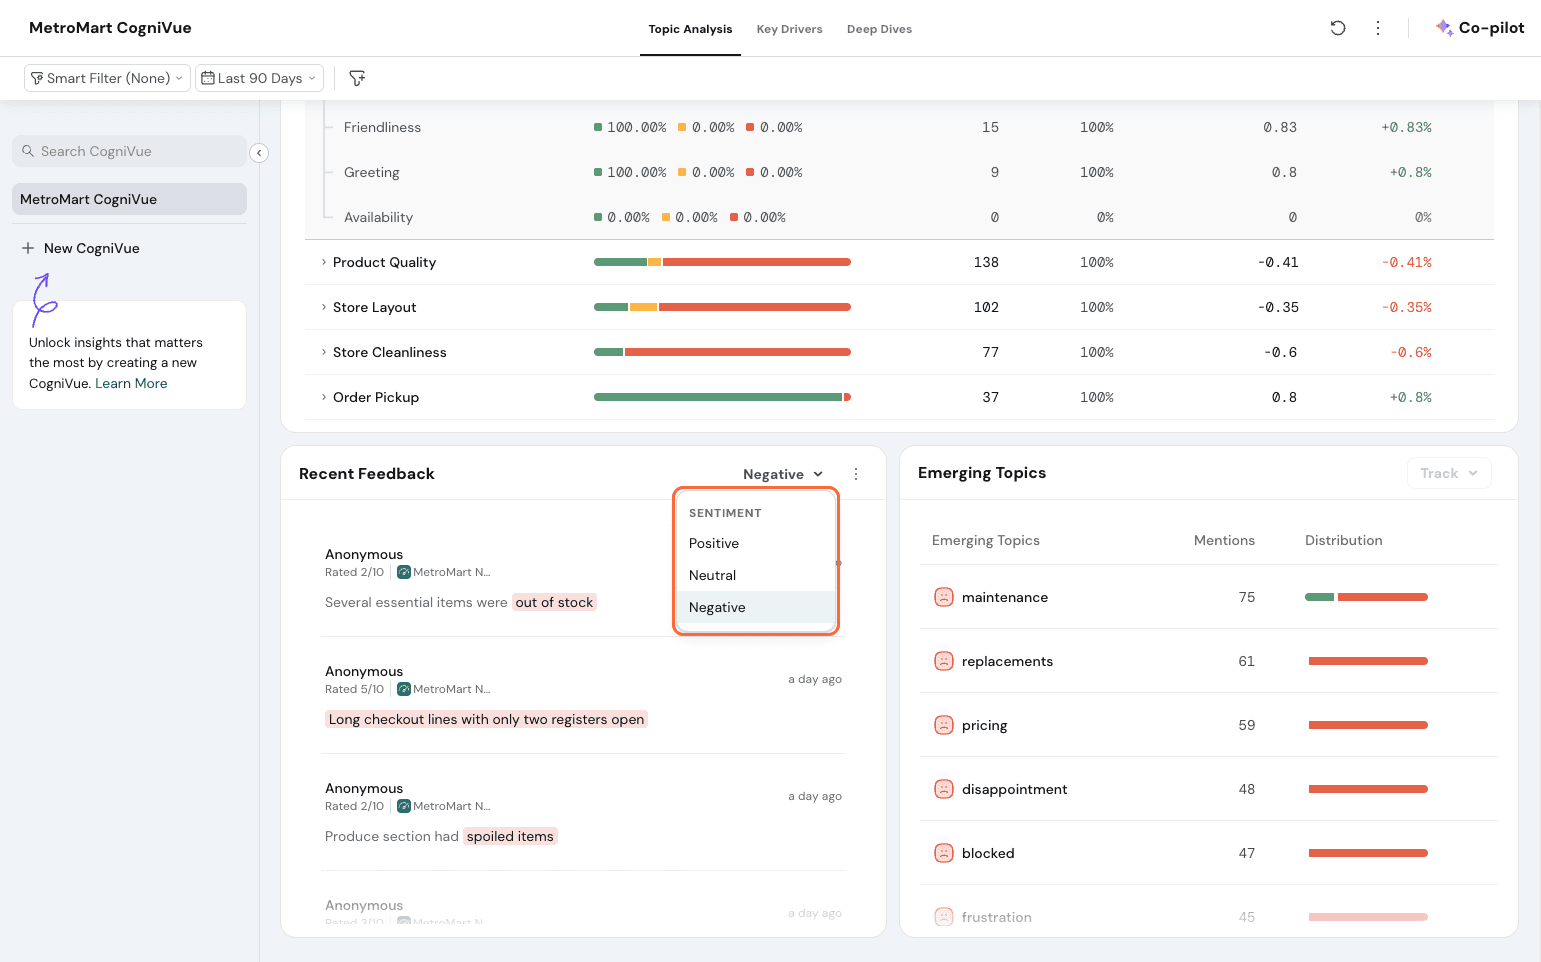Open the top bar three-dot options menu

[1378, 28]
